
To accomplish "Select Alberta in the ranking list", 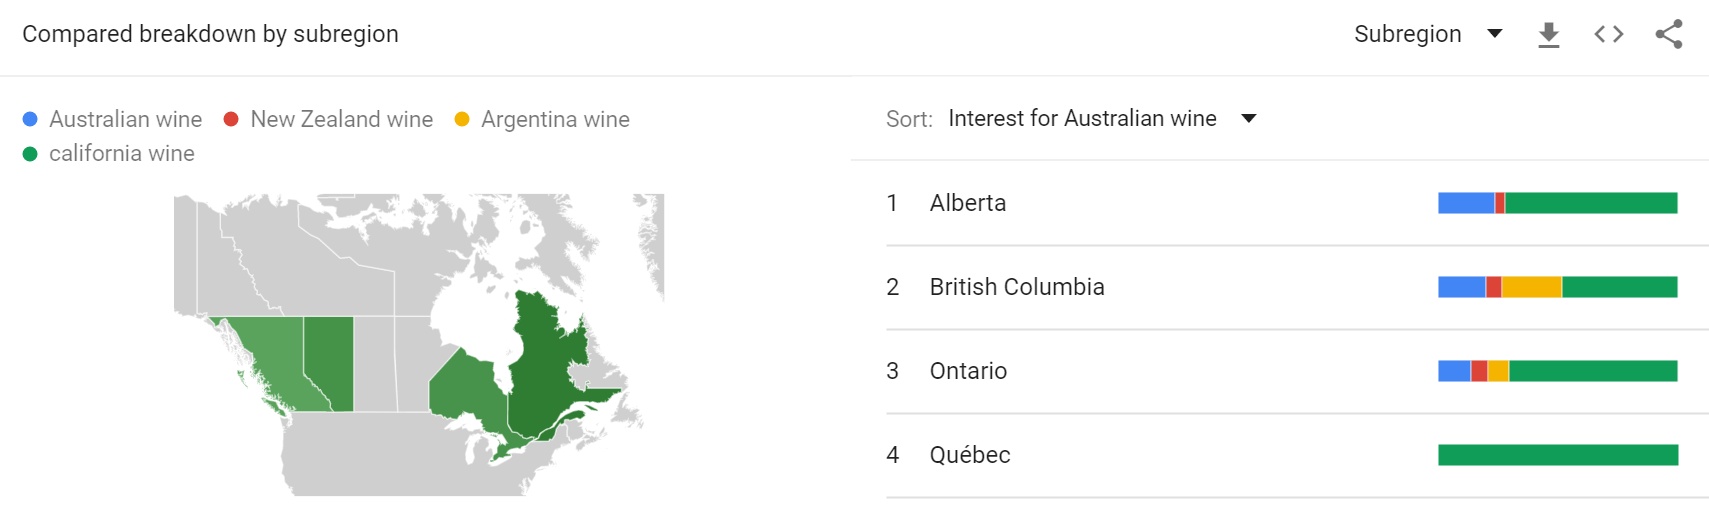I will (x=967, y=203).
